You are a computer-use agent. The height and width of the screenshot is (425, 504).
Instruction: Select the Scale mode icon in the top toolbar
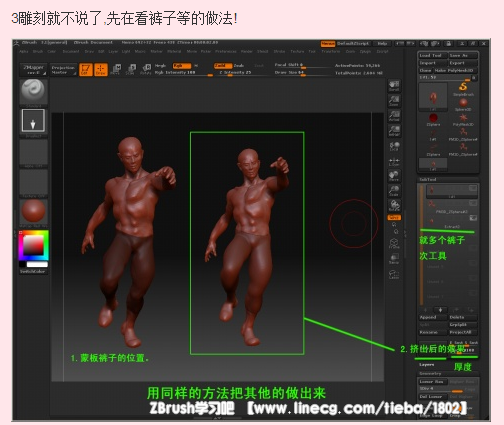[131, 70]
